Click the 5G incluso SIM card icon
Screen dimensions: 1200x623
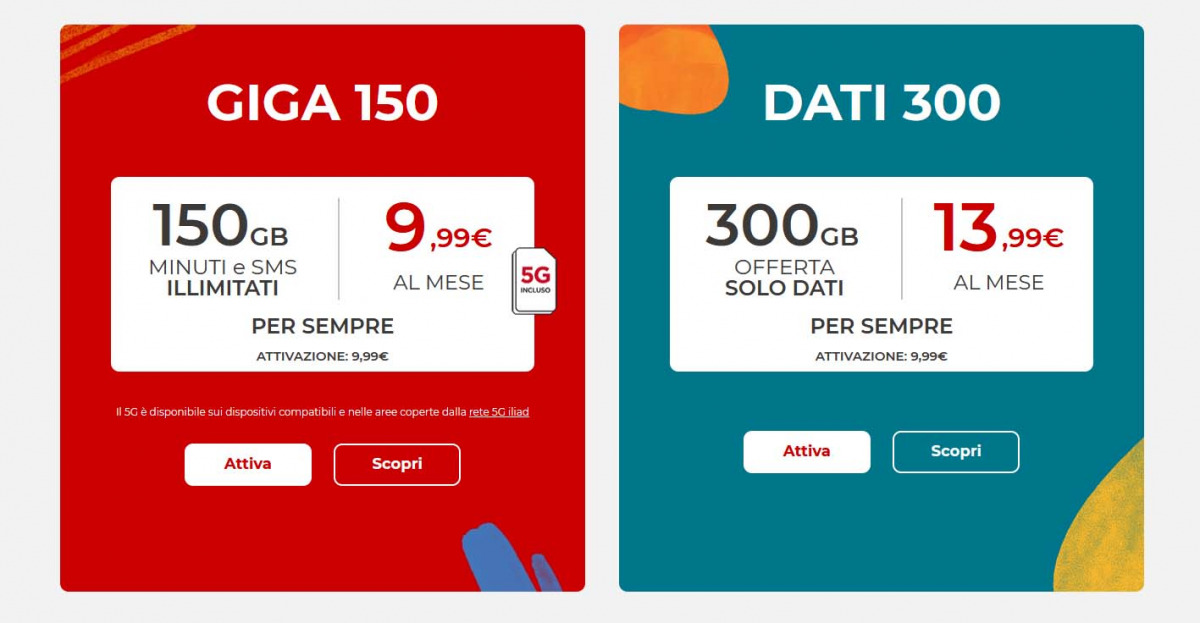534,281
